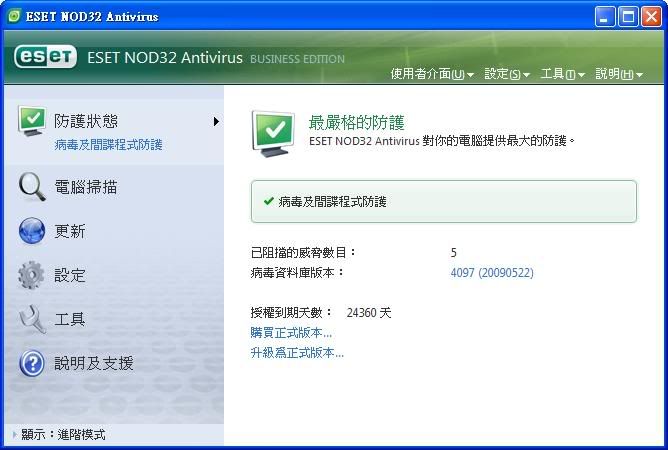Viewport: 668px width, 450px height.
Task: Open the 使用者介面(U) dropdown menu
Action: pos(432,74)
